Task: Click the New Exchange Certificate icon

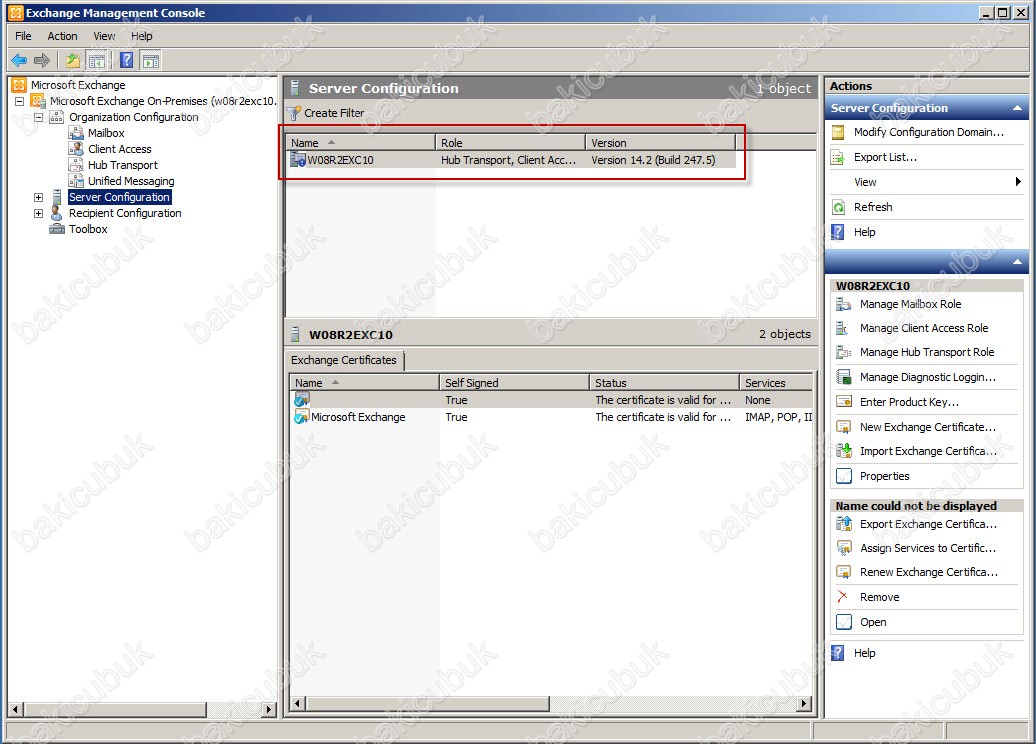Action: point(844,427)
